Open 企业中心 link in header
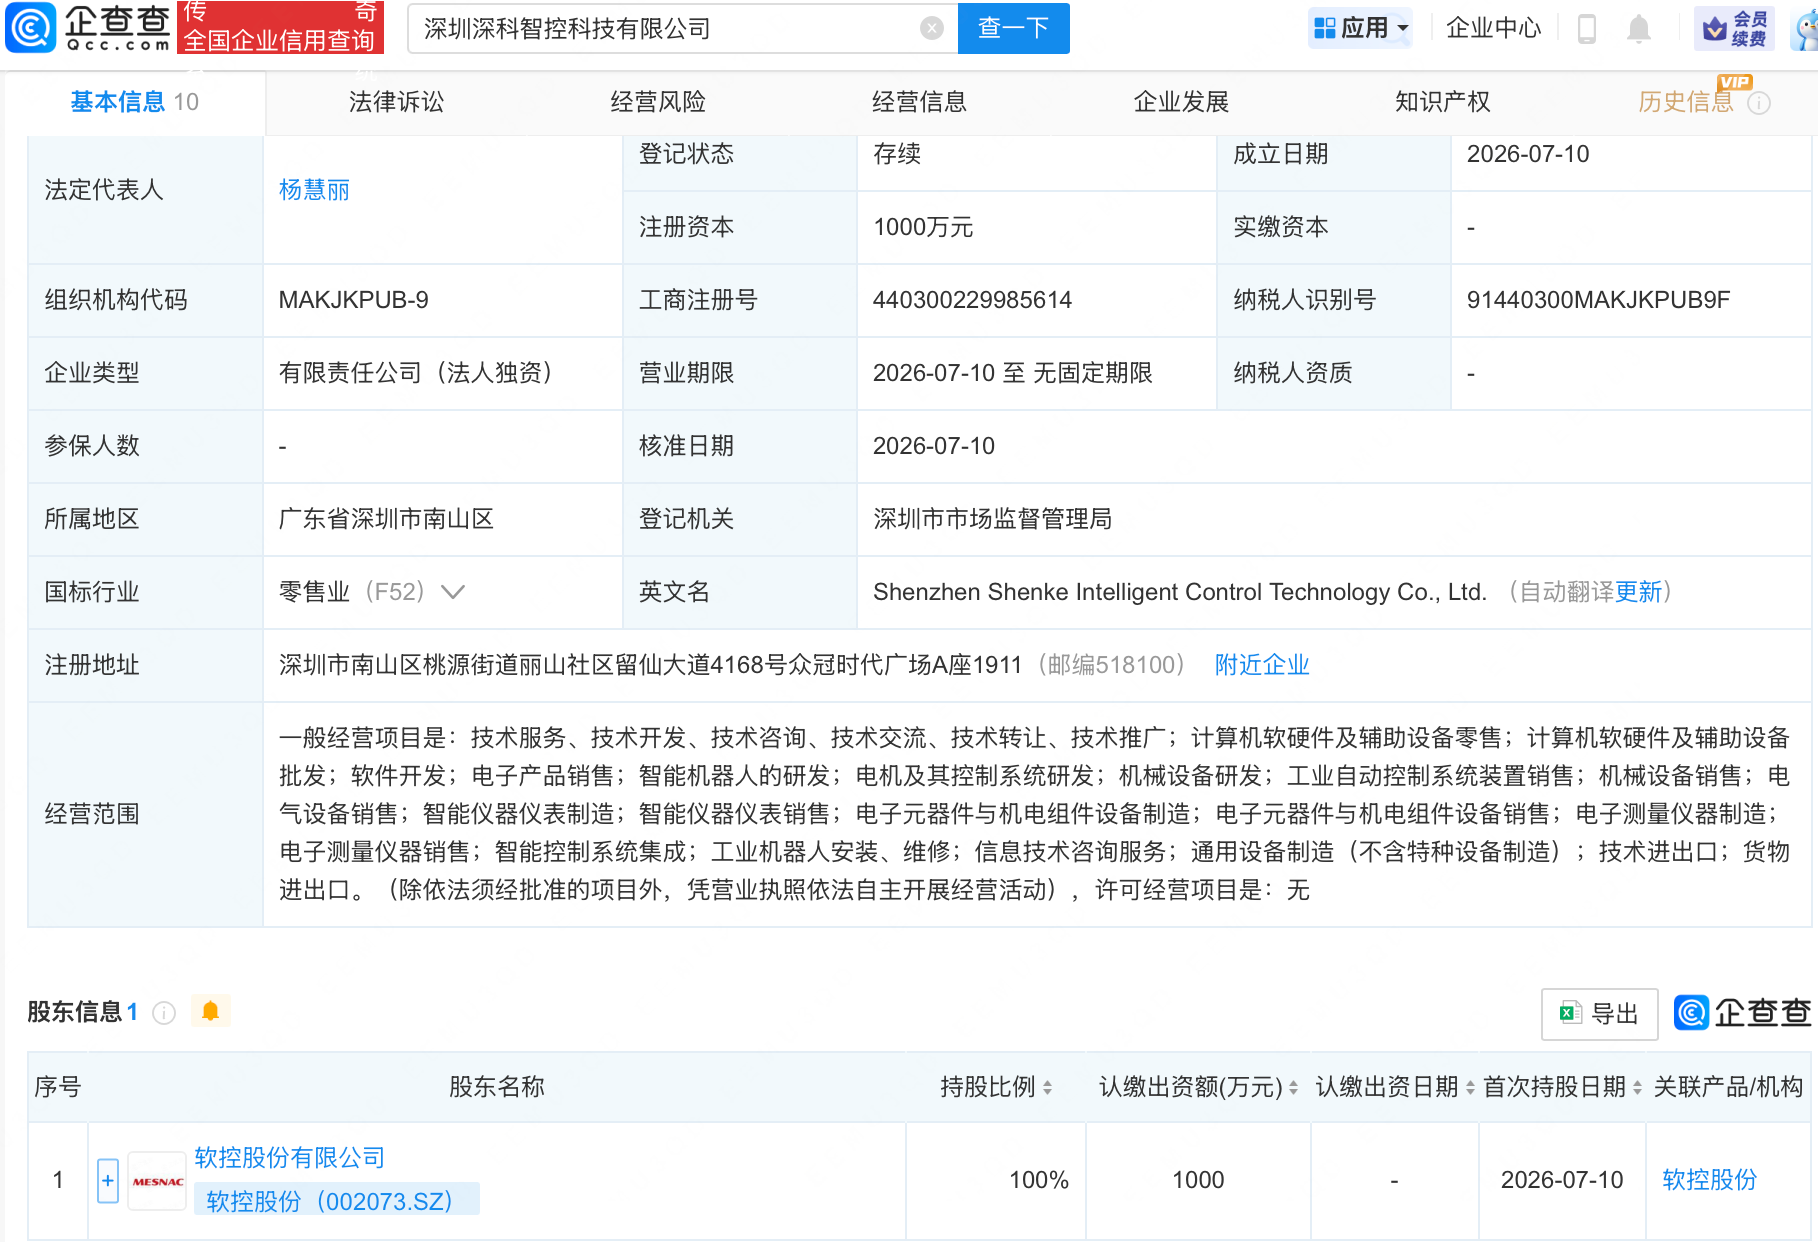The width and height of the screenshot is (1818, 1242). [1493, 28]
